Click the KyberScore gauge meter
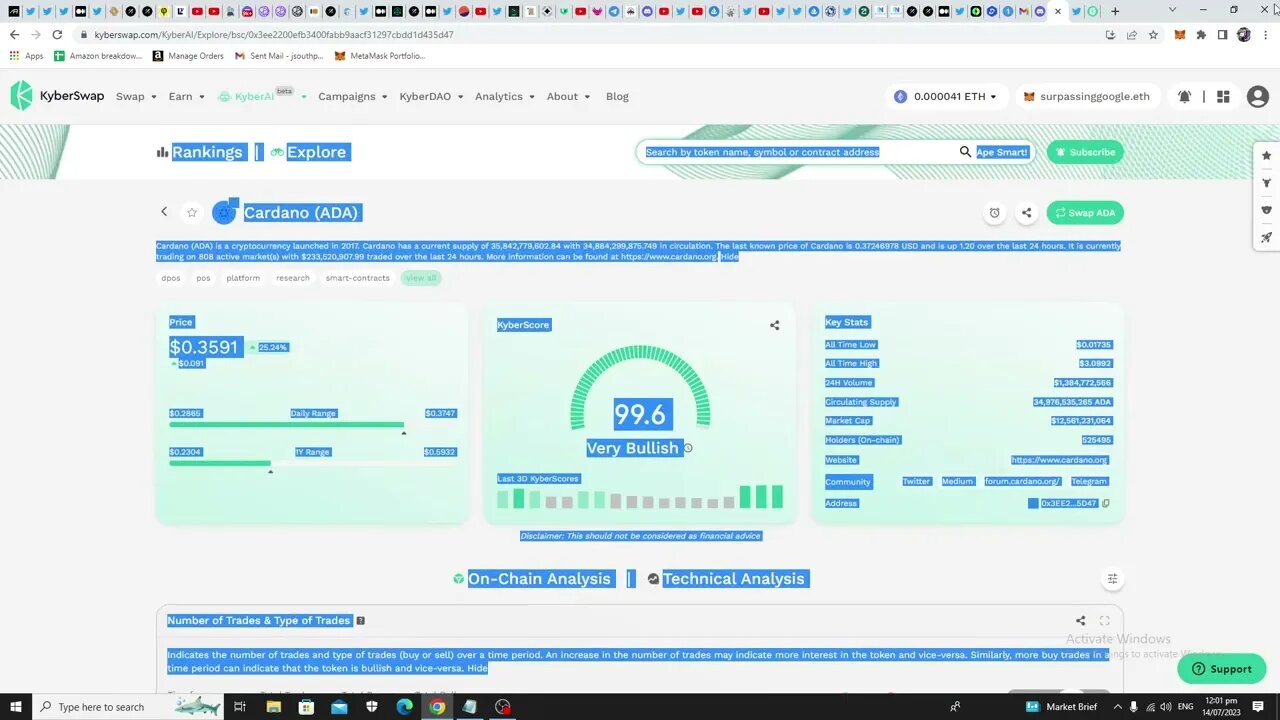 click(640, 390)
